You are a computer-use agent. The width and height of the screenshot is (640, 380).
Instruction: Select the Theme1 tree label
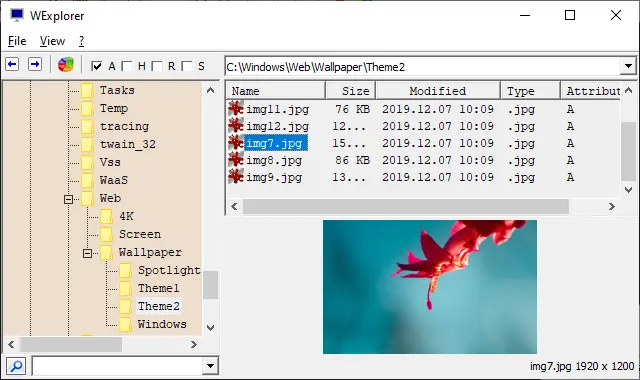[x=158, y=288]
